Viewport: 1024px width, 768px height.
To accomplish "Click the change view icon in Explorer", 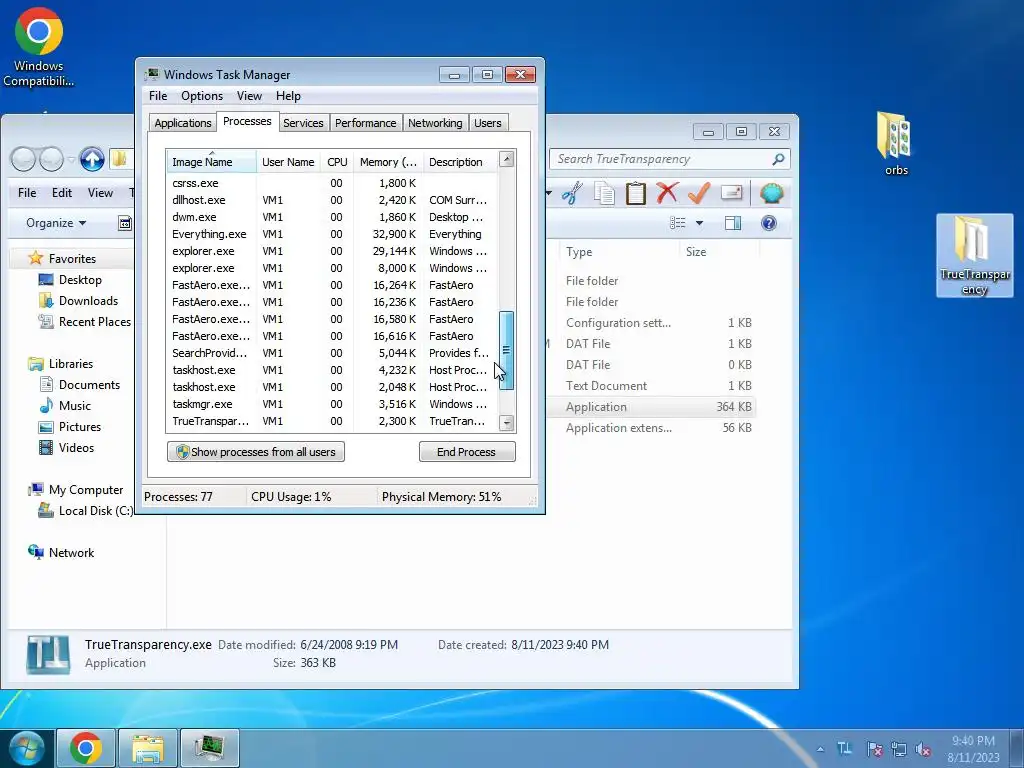I will [678, 223].
